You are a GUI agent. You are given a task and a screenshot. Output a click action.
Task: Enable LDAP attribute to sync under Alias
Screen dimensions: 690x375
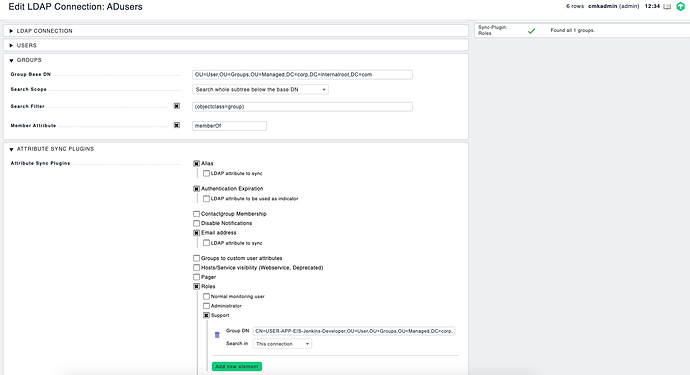click(206, 173)
